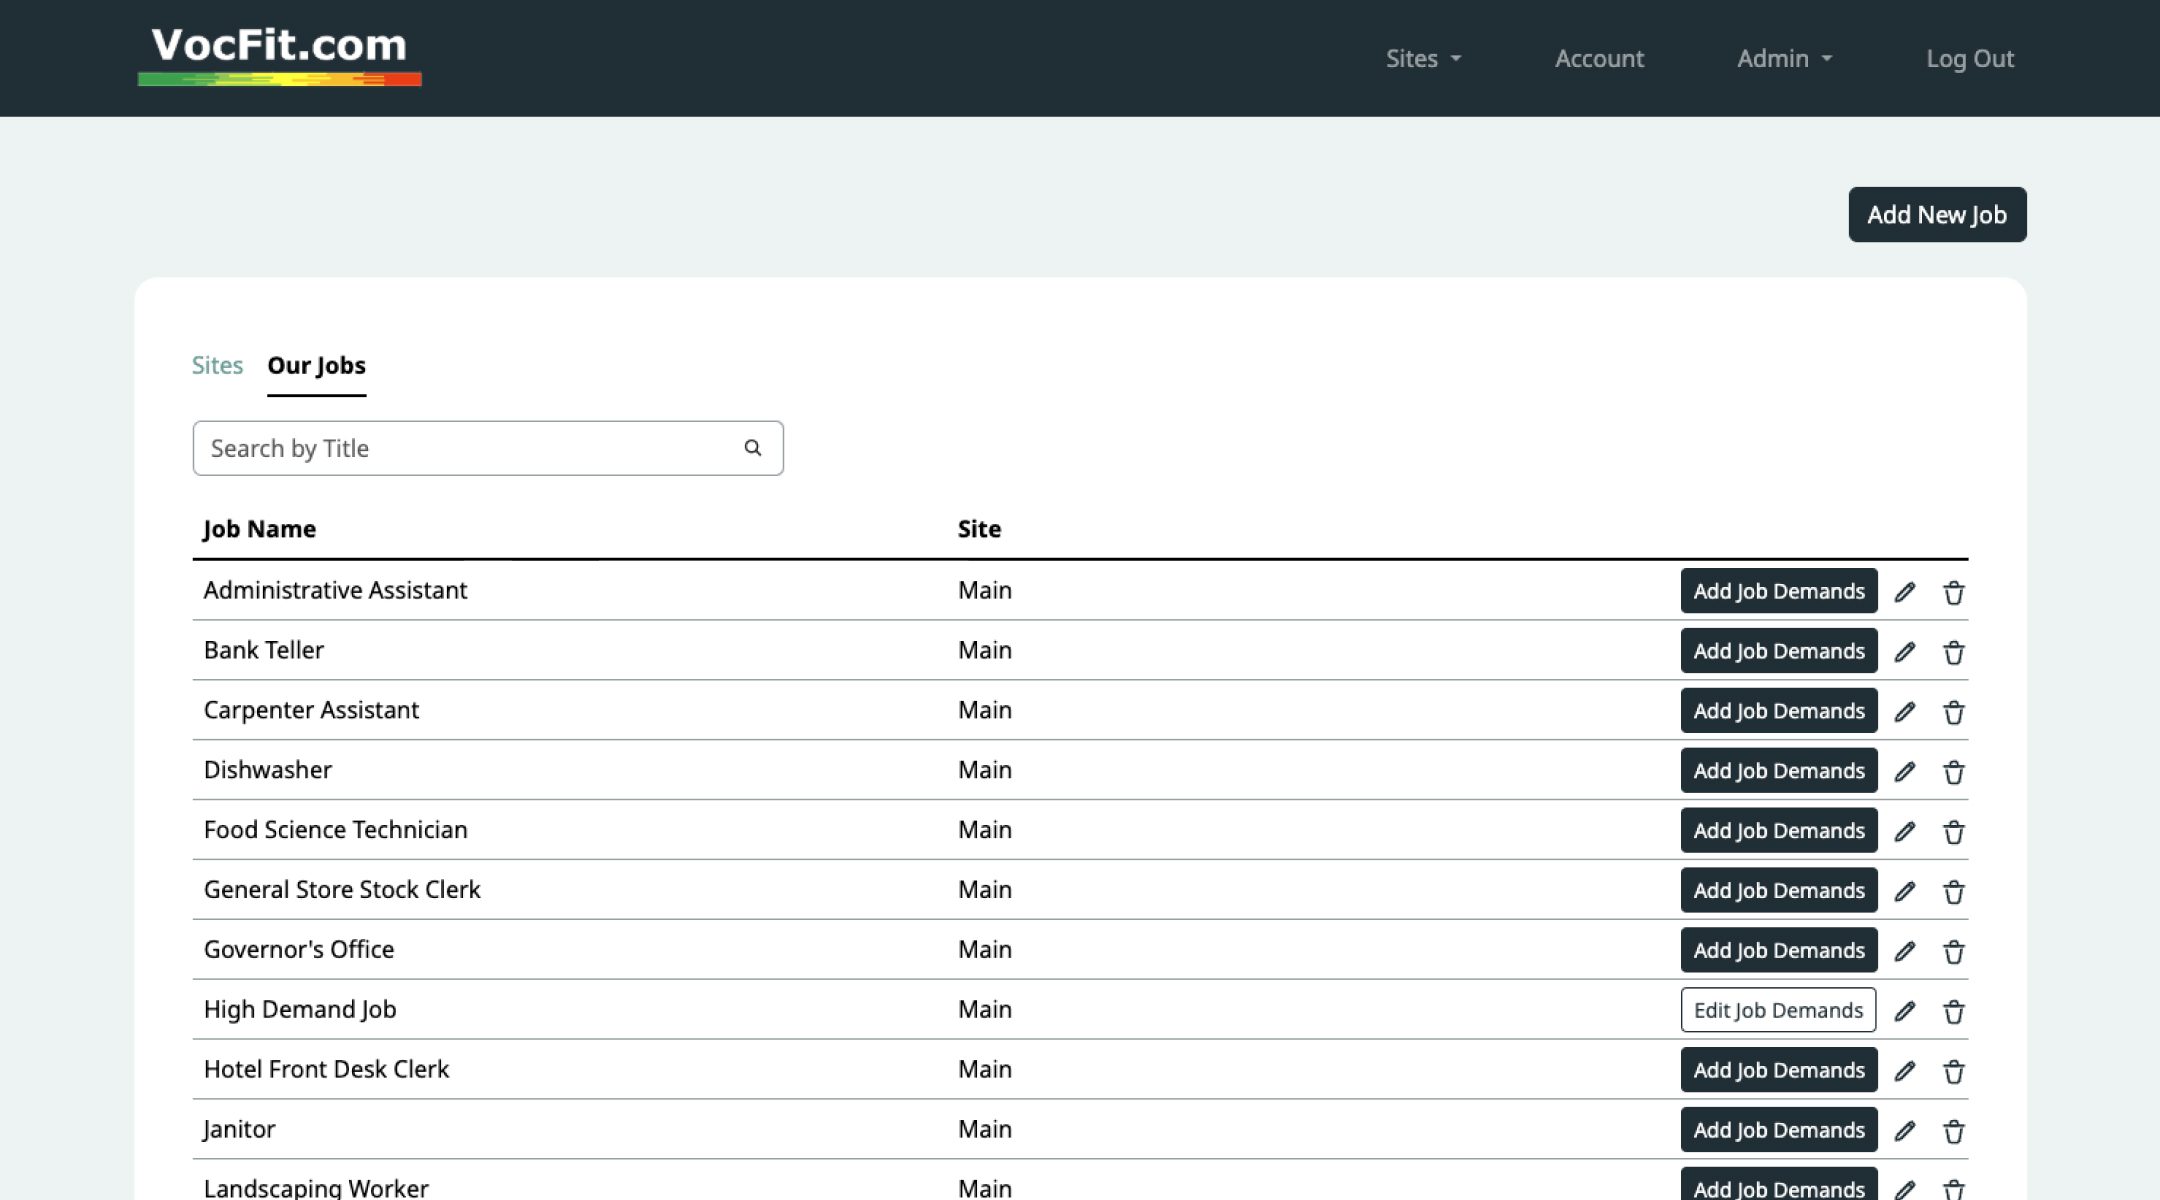The height and width of the screenshot is (1200, 2160).
Task: Trash the Hotel Front Desk Clerk job
Action: click(x=1953, y=1072)
